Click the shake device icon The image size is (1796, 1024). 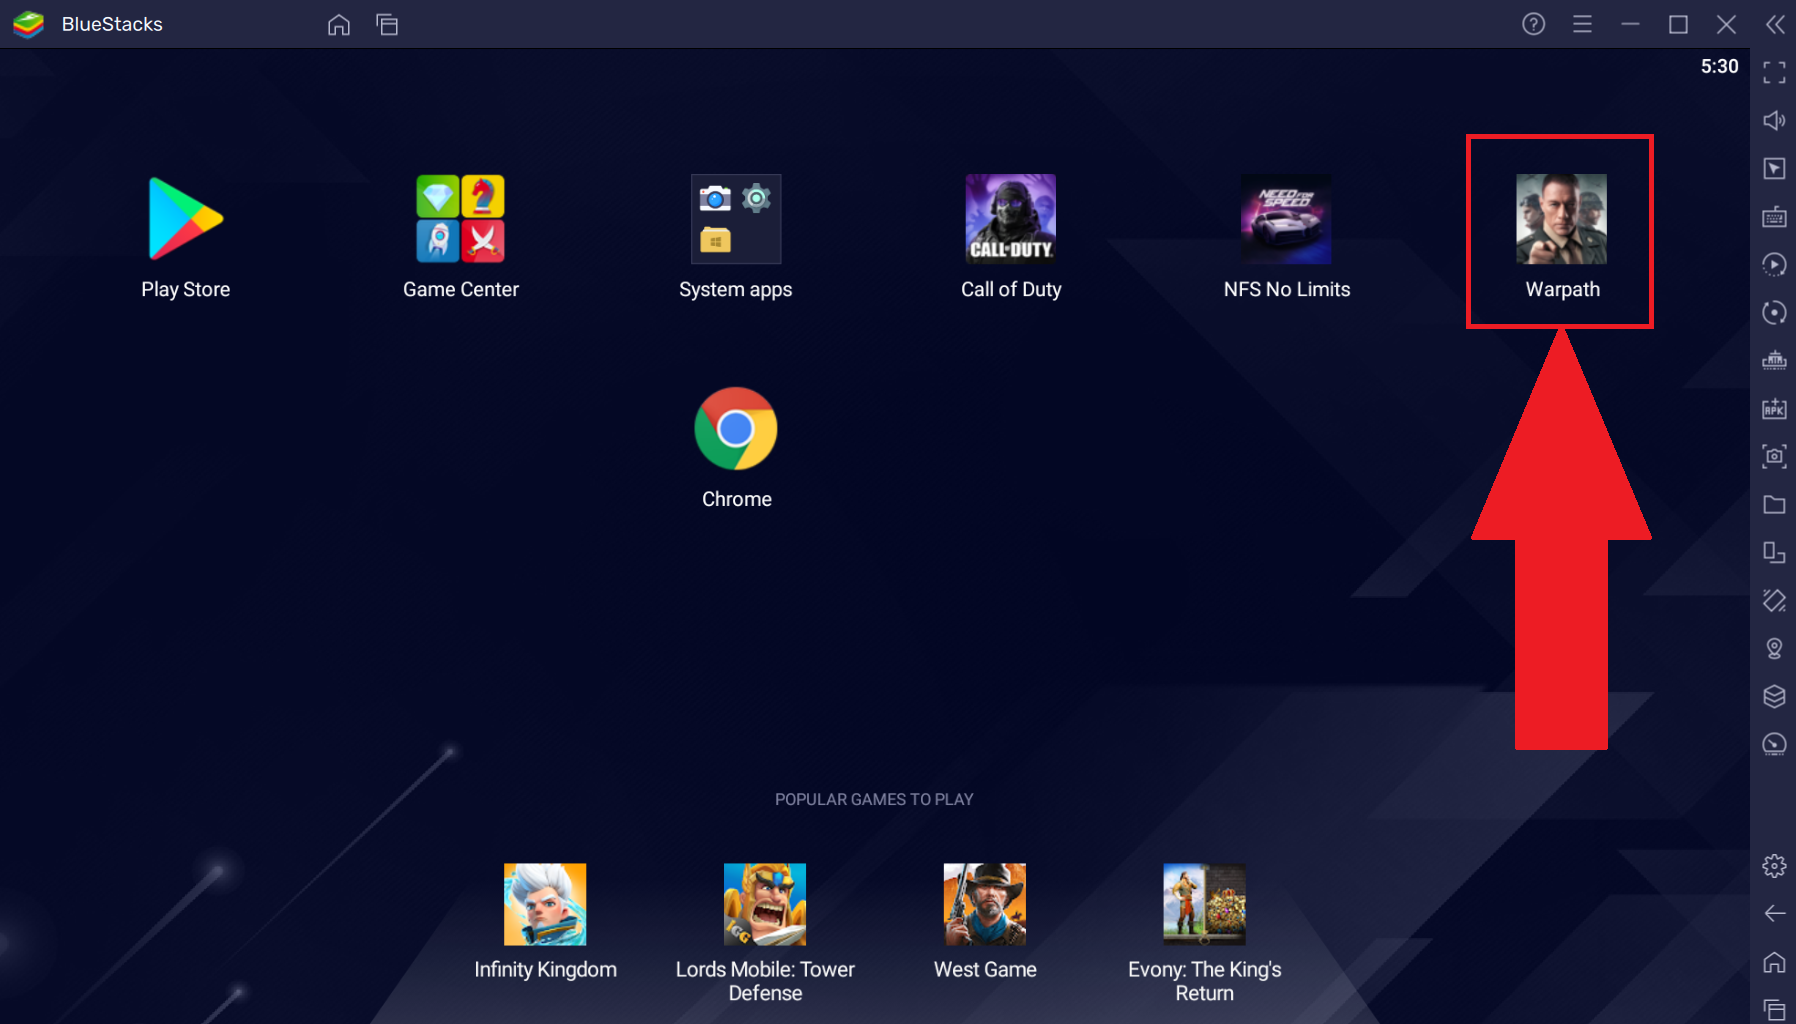click(x=1774, y=601)
